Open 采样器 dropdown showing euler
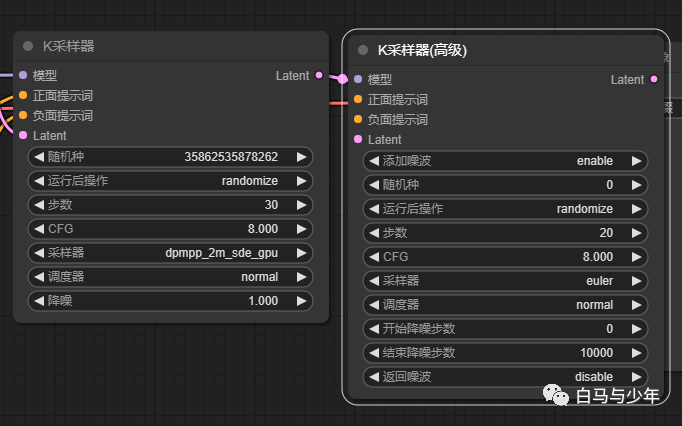 click(x=505, y=281)
